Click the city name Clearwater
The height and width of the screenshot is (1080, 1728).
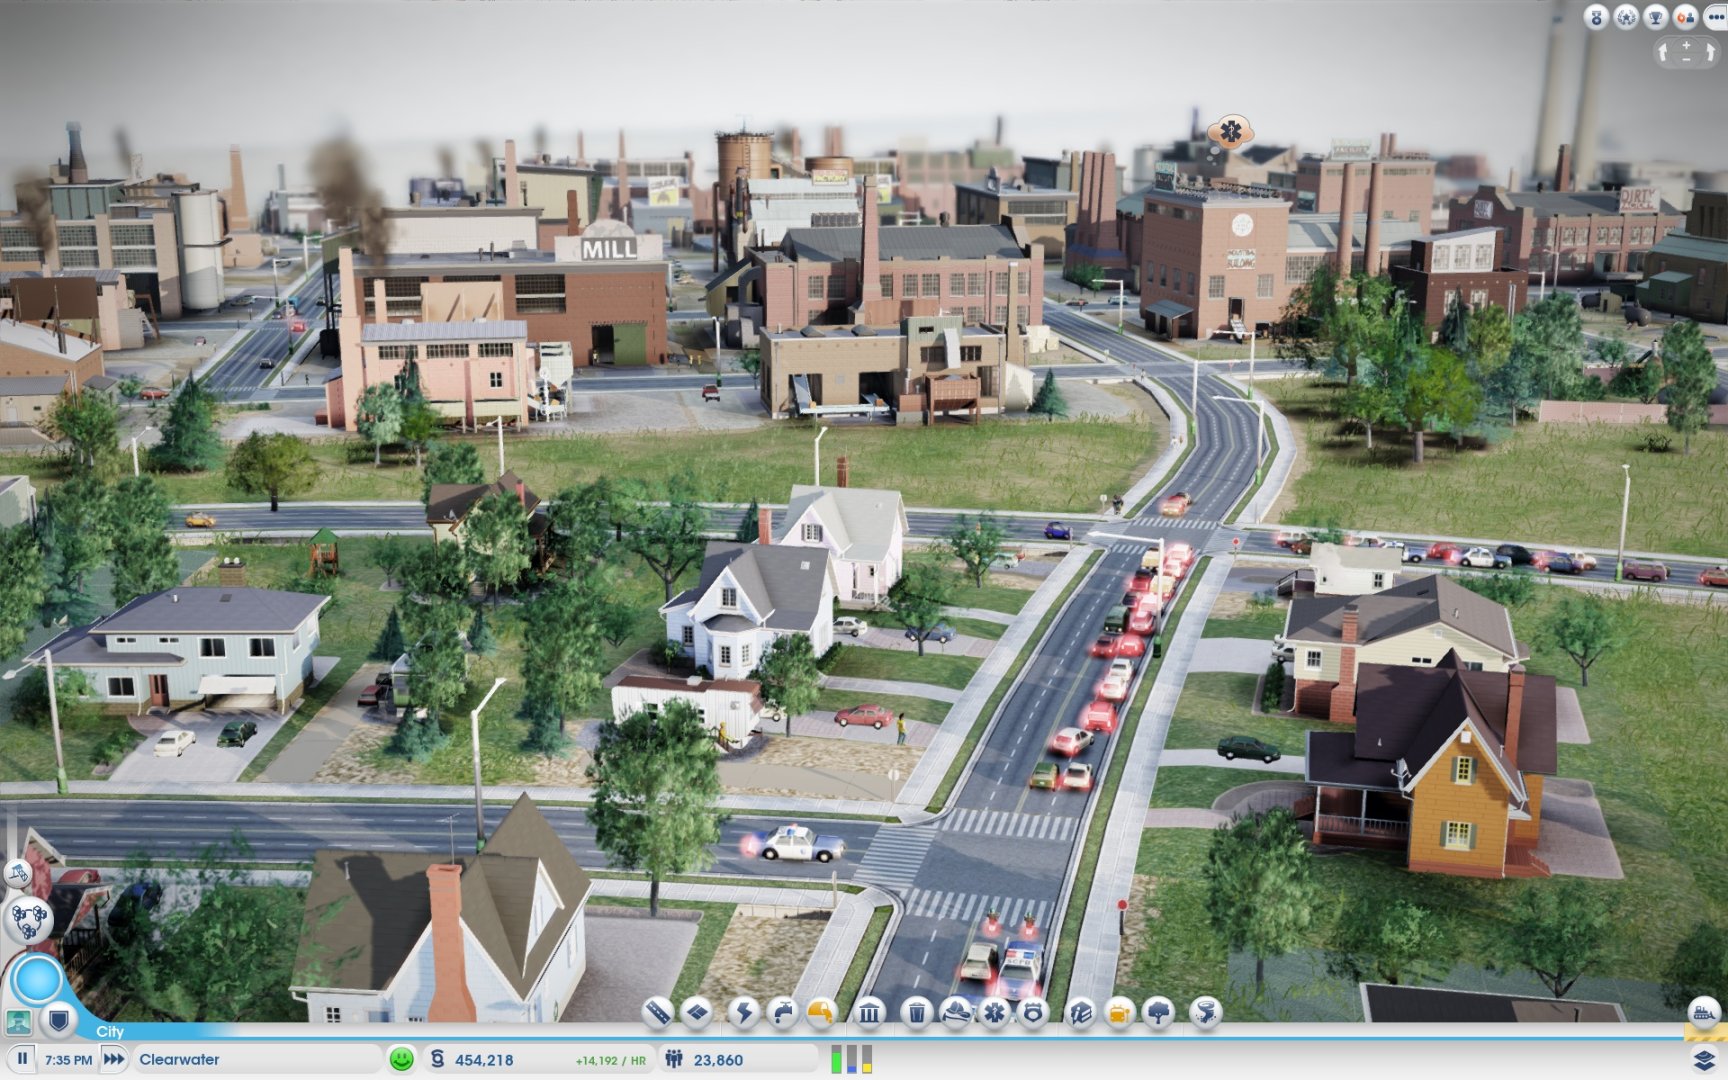point(179,1060)
